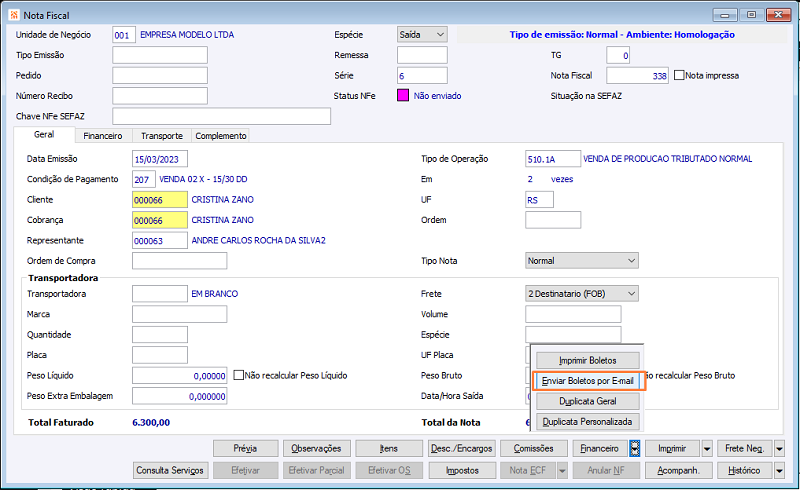Open the Itens button
This screenshot has width=800, height=490.
click(389, 449)
